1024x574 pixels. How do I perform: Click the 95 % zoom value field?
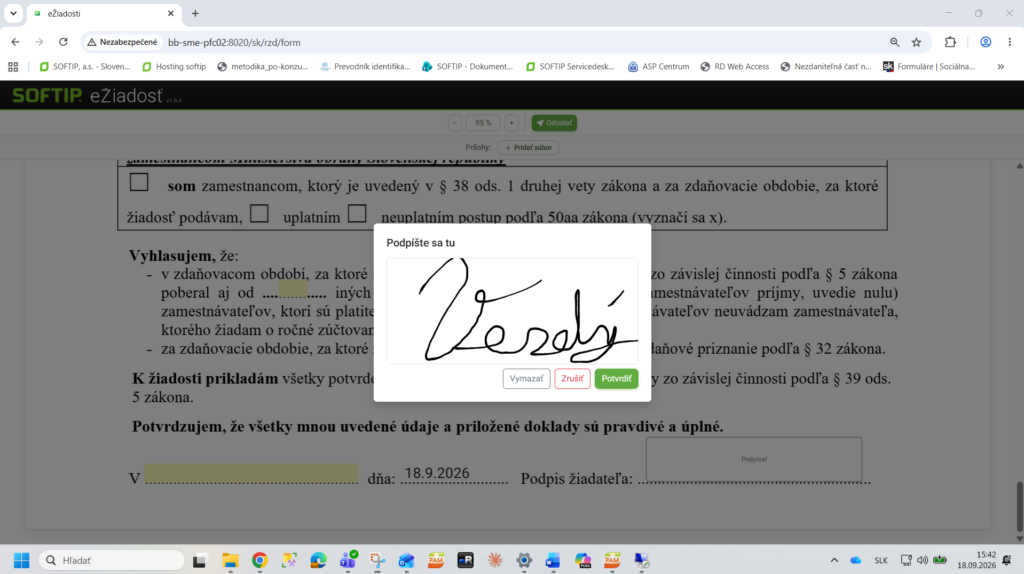(x=483, y=123)
